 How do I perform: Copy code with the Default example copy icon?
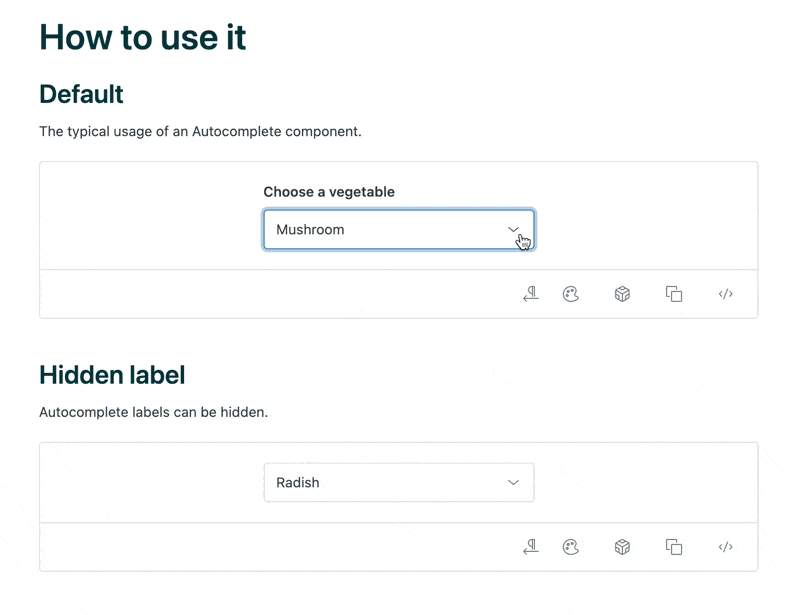coord(673,294)
